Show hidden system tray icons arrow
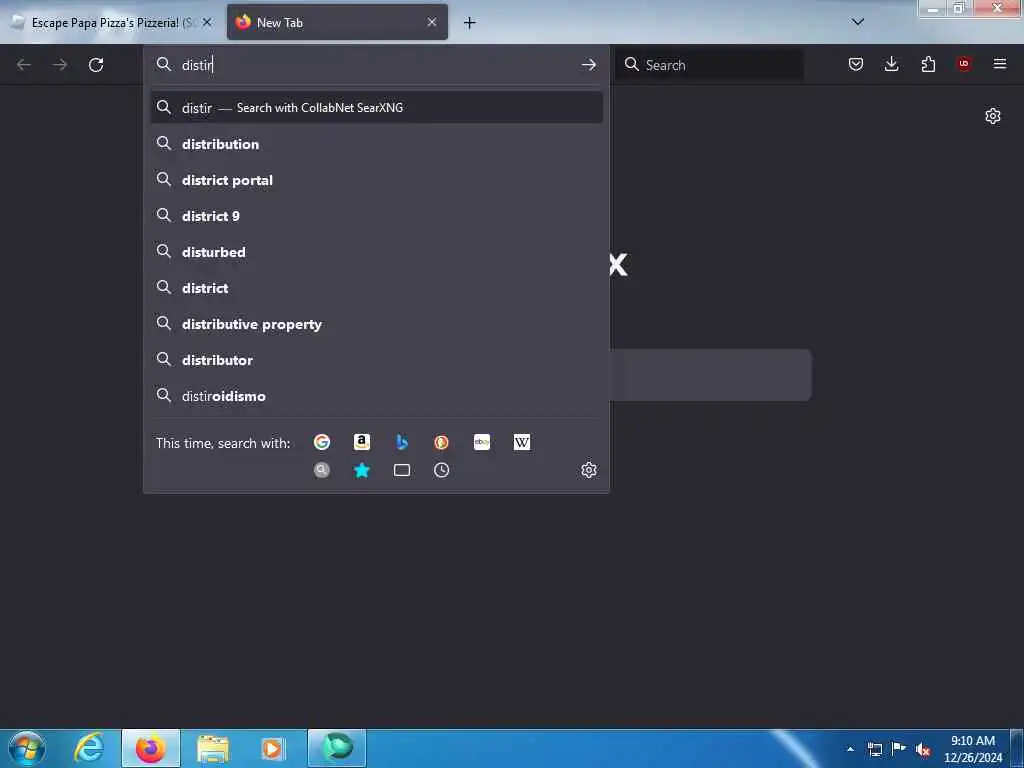Image resolution: width=1024 pixels, height=768 pixels. click(x=850, y=749)
